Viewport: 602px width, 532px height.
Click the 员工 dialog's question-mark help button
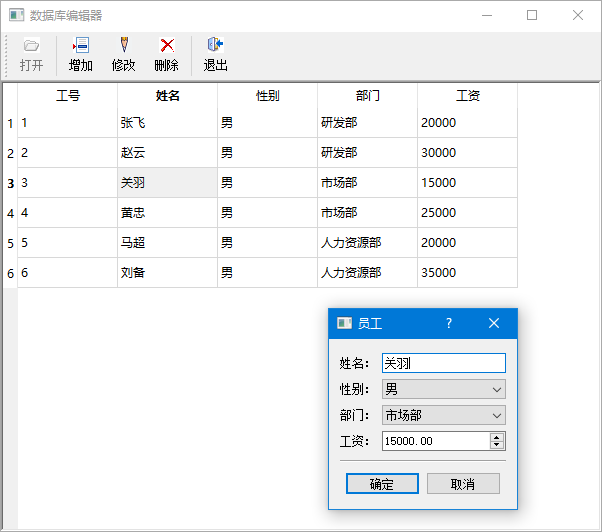(449, 323)
